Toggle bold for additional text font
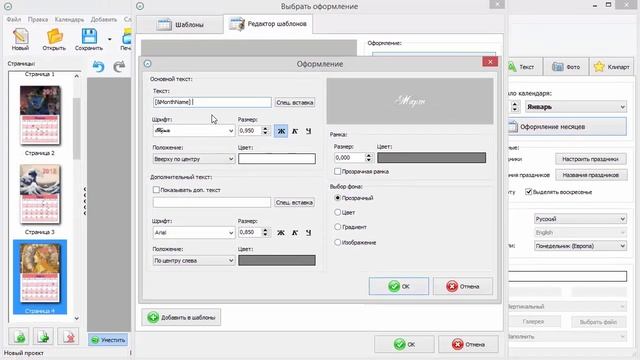The image size is (640, 360). tap(281, 233)
